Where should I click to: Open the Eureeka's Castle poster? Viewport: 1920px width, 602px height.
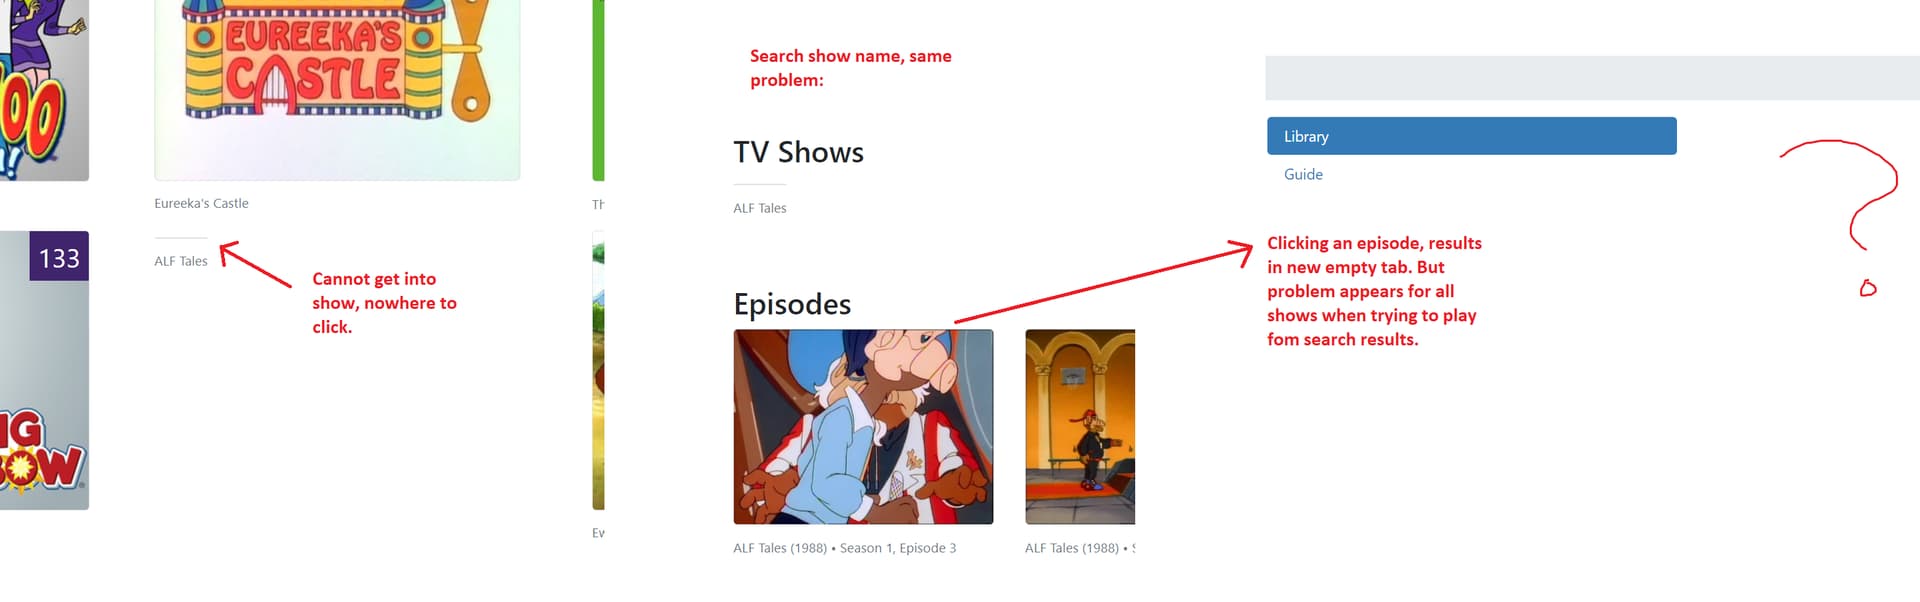[x=337, y=90]
